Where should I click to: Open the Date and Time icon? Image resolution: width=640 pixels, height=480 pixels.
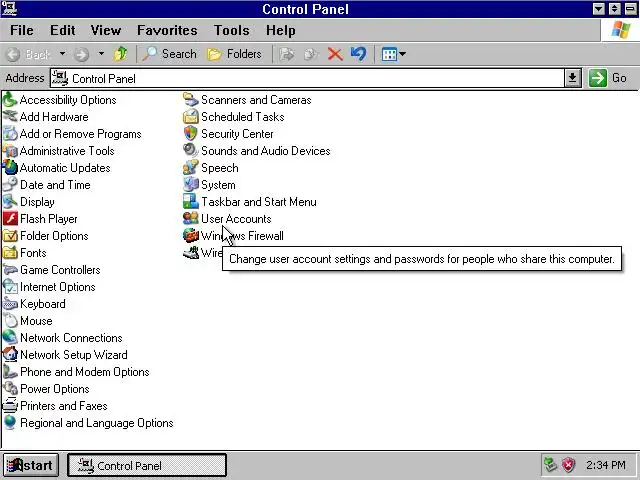(x=10, y=185)
